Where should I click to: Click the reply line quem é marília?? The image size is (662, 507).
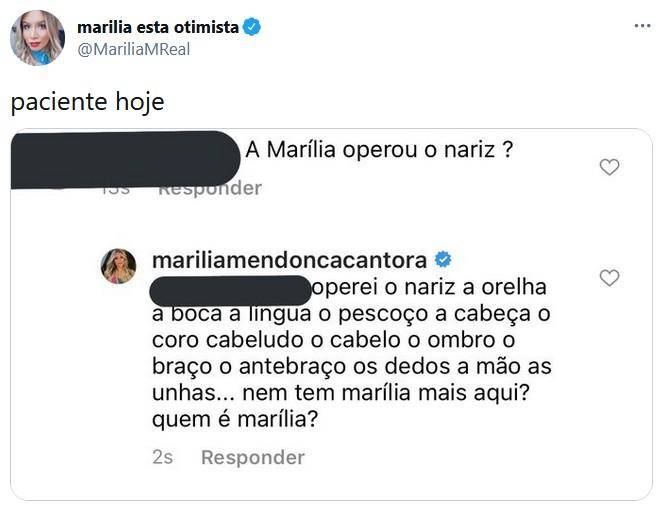click(235, 420)
